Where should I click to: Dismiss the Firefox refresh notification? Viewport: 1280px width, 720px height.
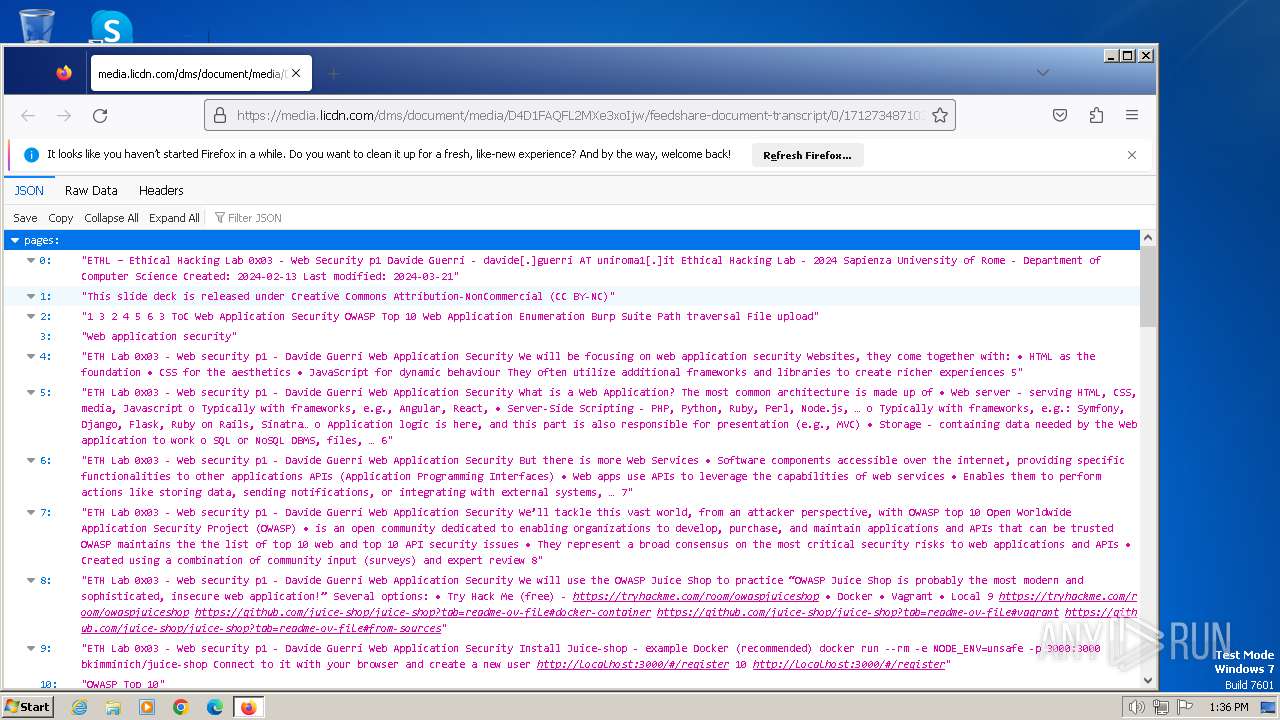(1132, 155)
